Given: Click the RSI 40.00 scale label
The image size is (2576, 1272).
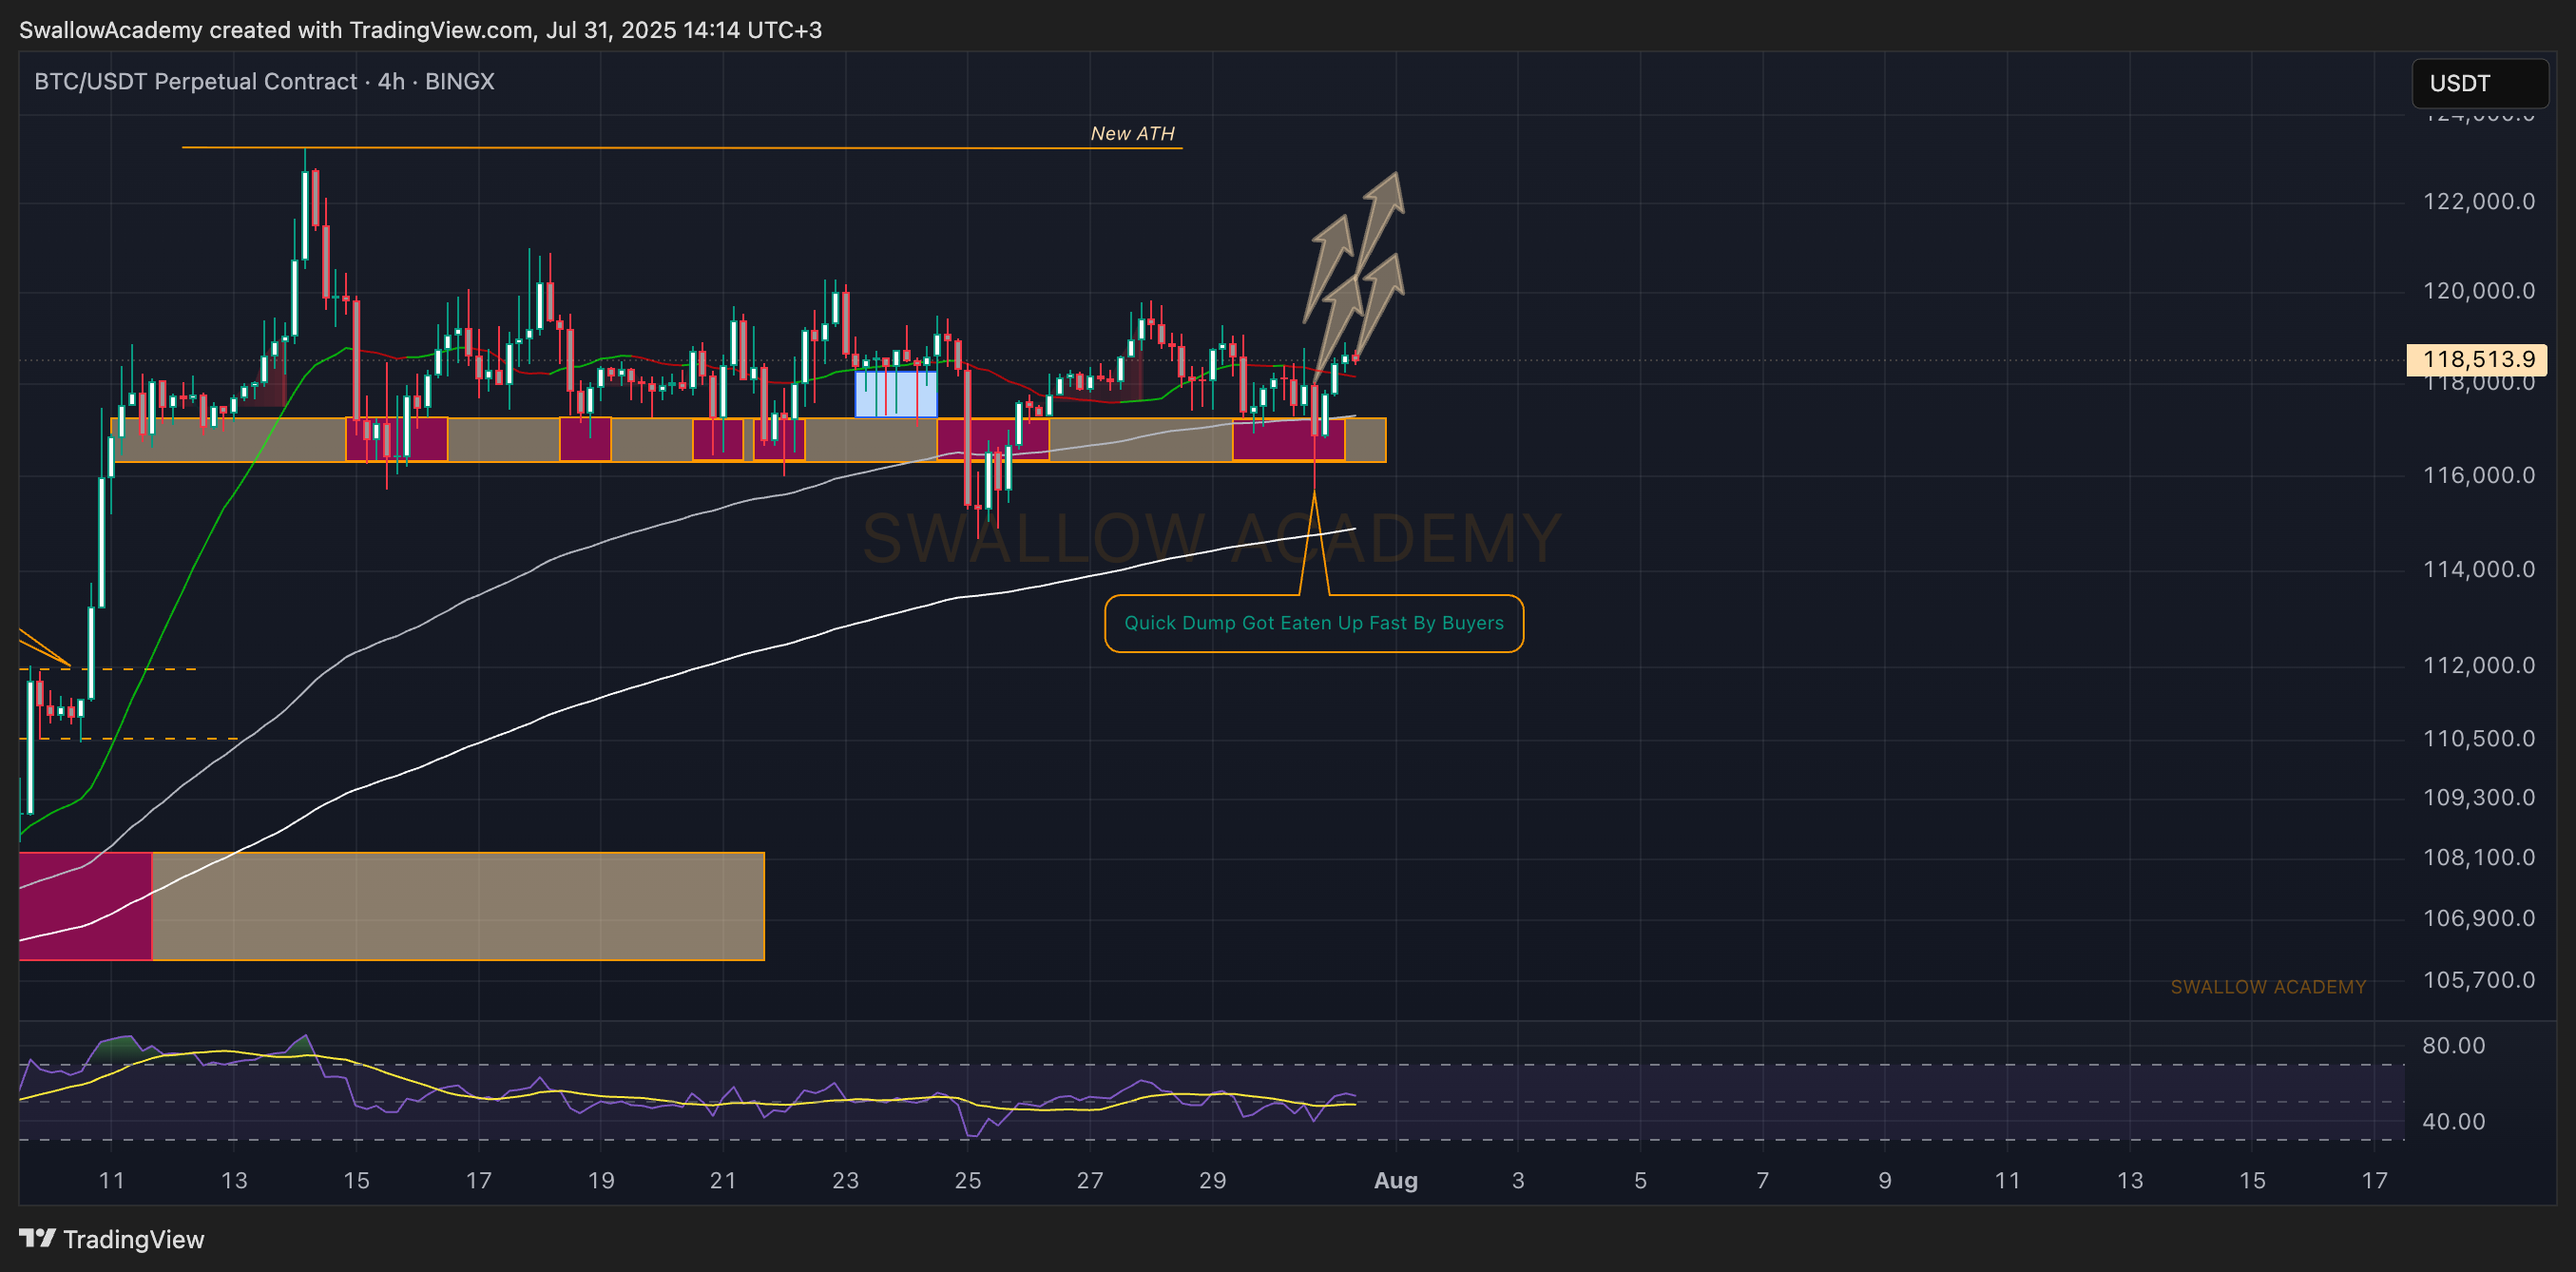Looking at the screenshot, I should (x=2453, y=1122).
